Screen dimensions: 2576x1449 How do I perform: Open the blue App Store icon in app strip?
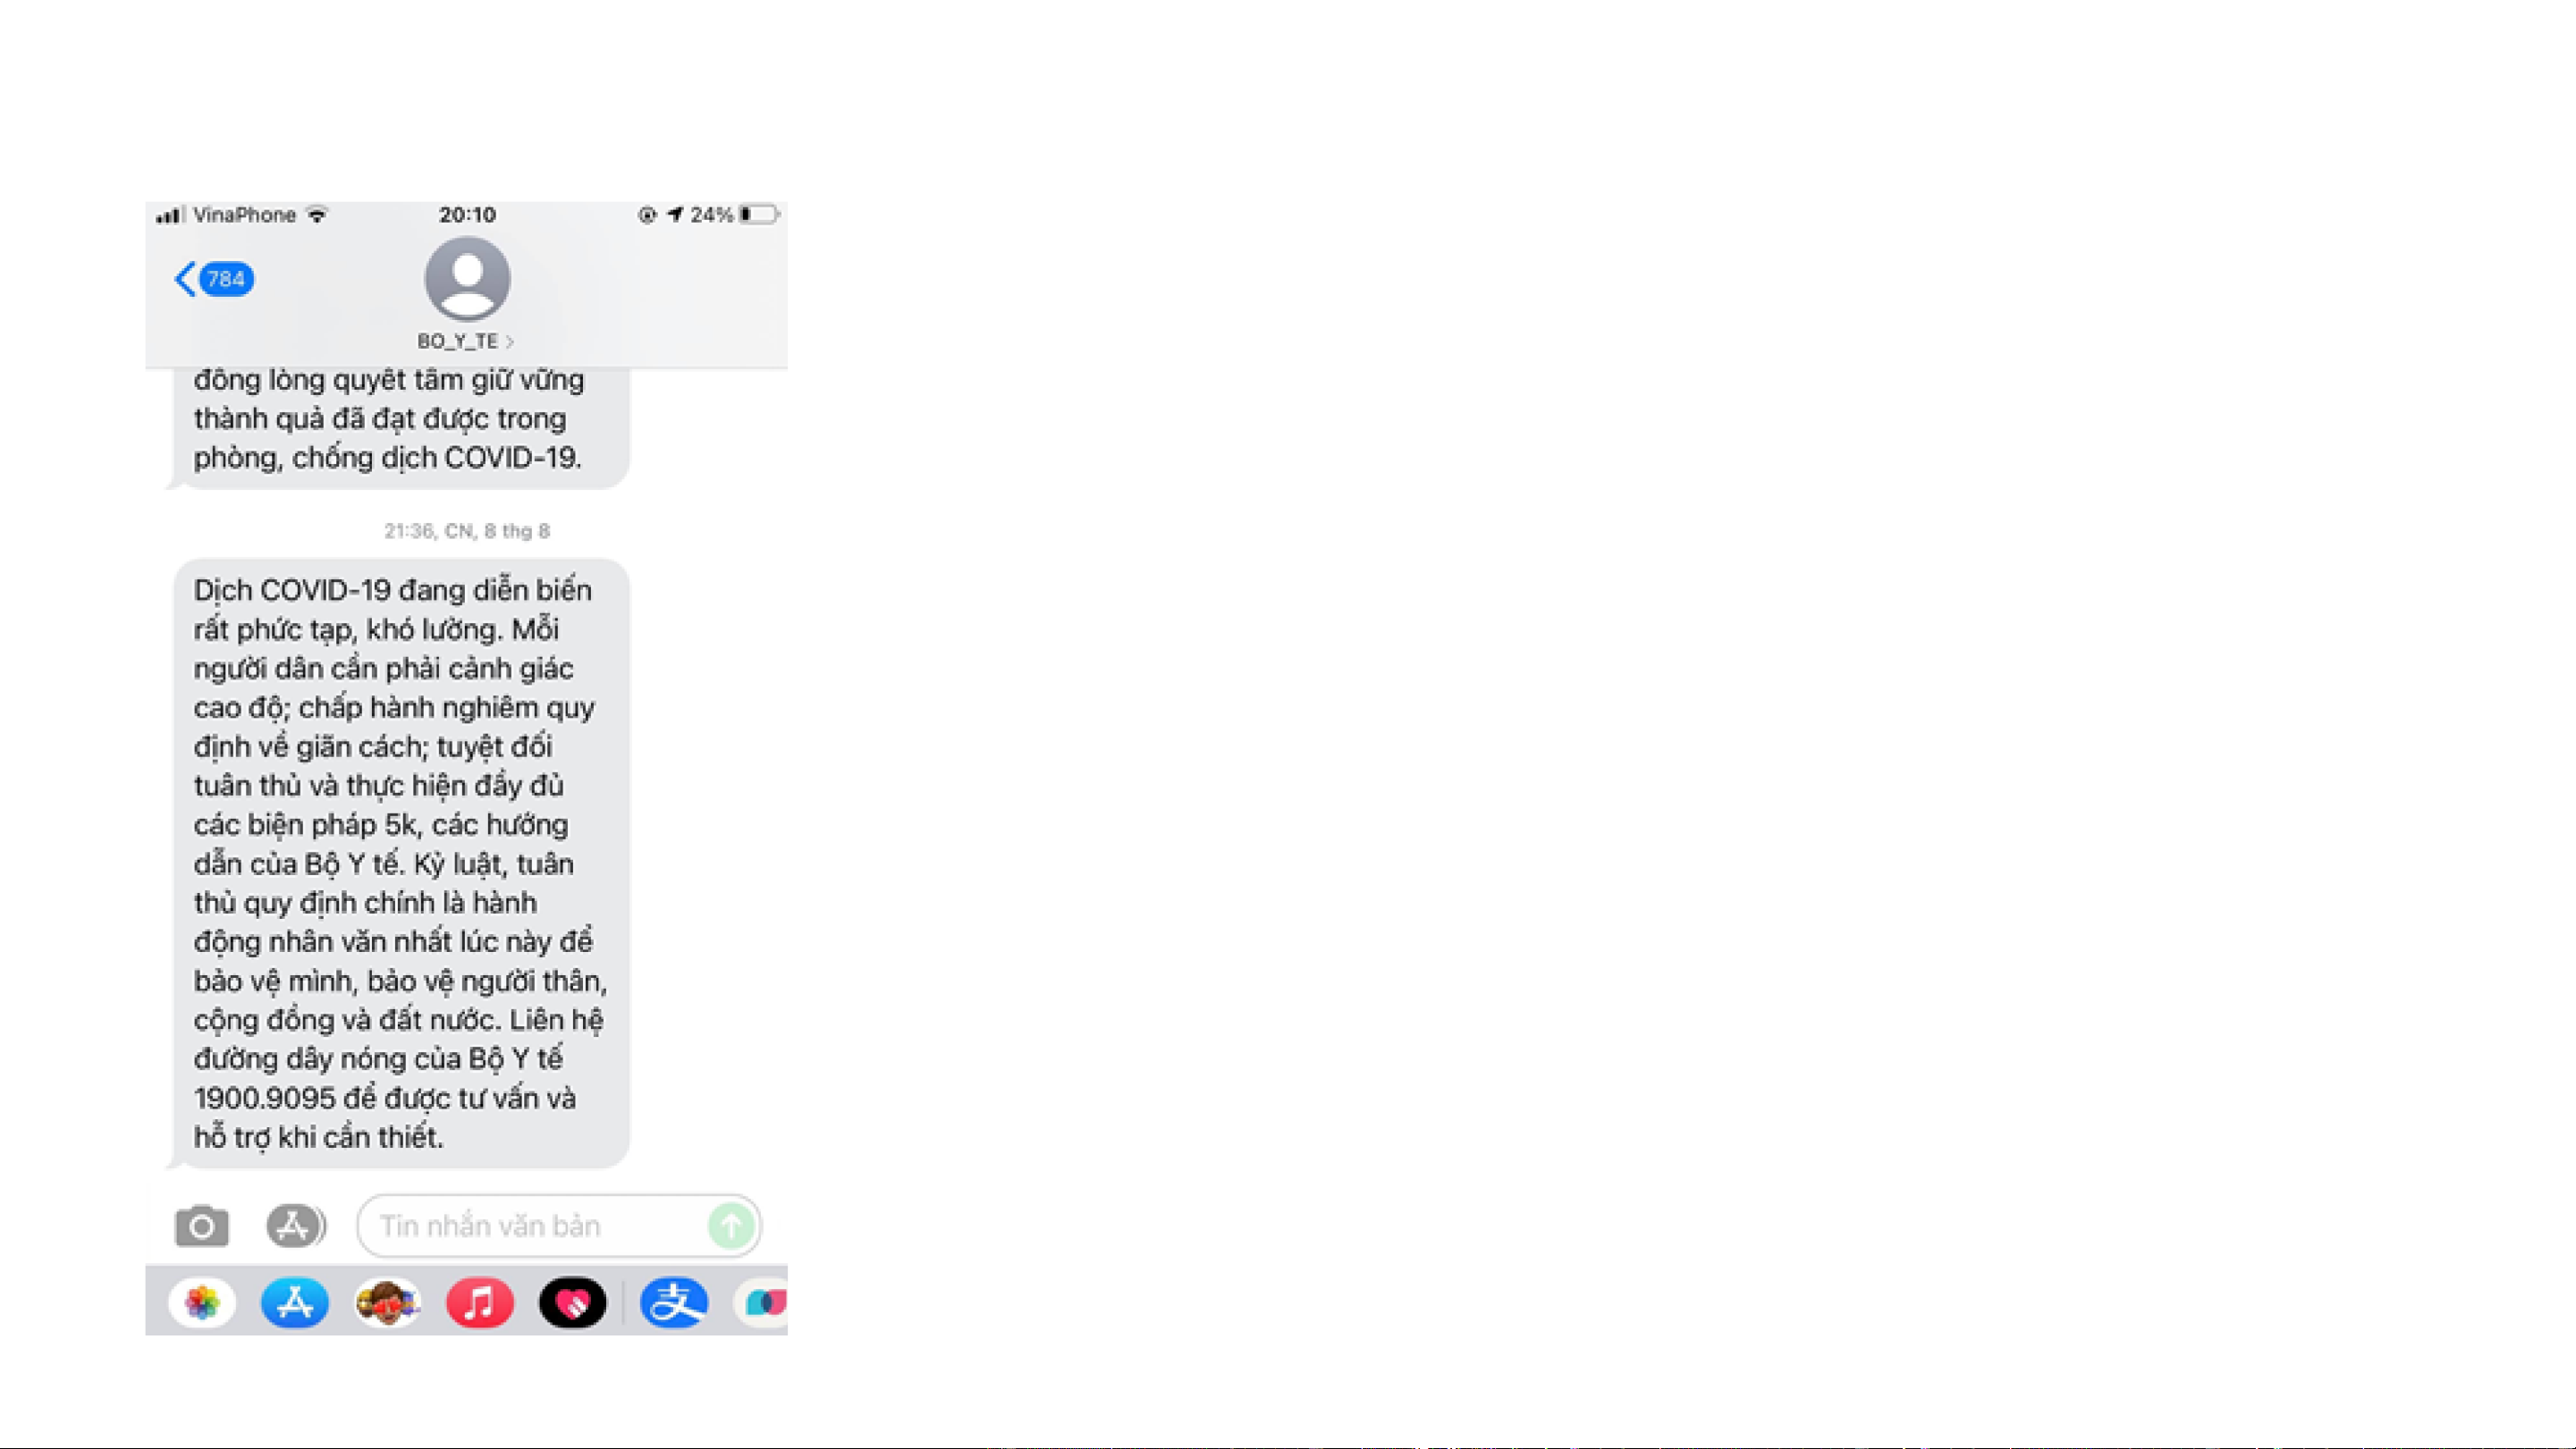click(x=295, y=1303)
